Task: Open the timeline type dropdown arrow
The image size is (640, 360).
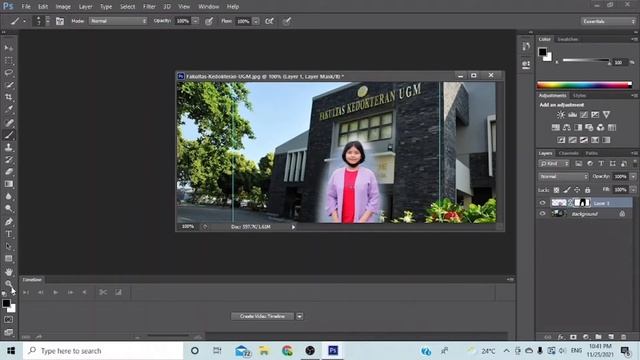Action: (300, 316)
